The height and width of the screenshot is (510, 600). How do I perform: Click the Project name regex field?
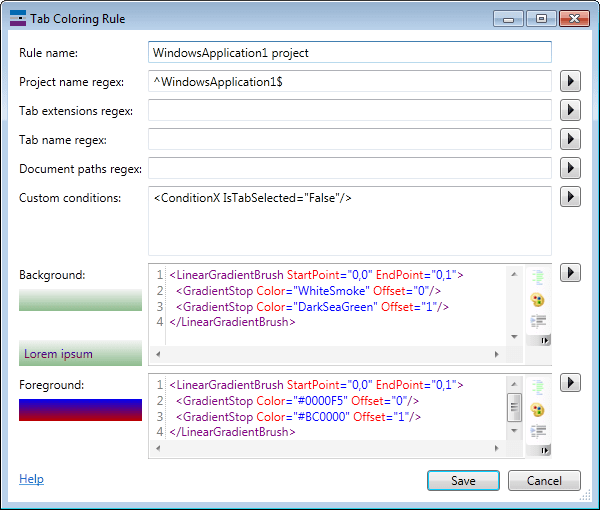point(350,81)
